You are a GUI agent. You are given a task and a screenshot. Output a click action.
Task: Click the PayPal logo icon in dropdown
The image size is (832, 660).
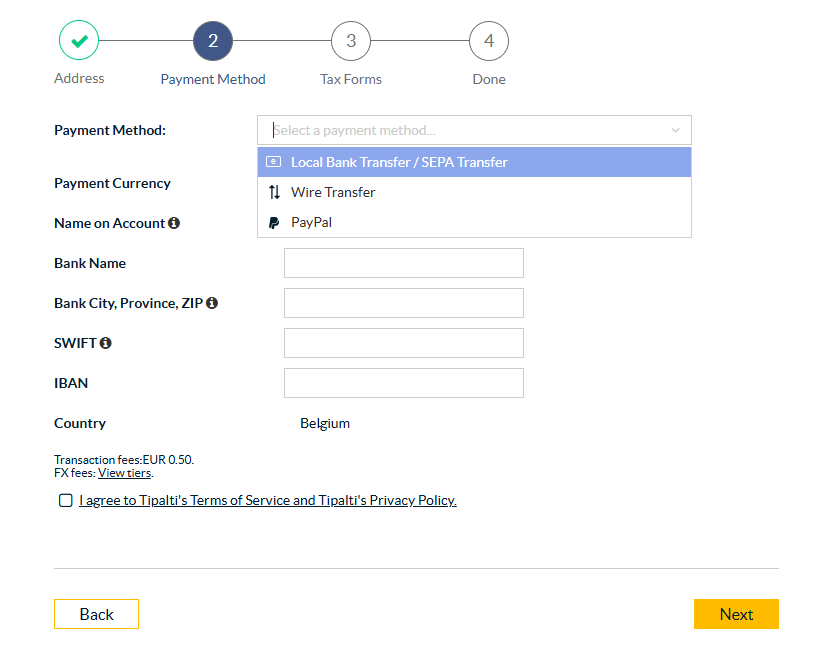[274, 223]
